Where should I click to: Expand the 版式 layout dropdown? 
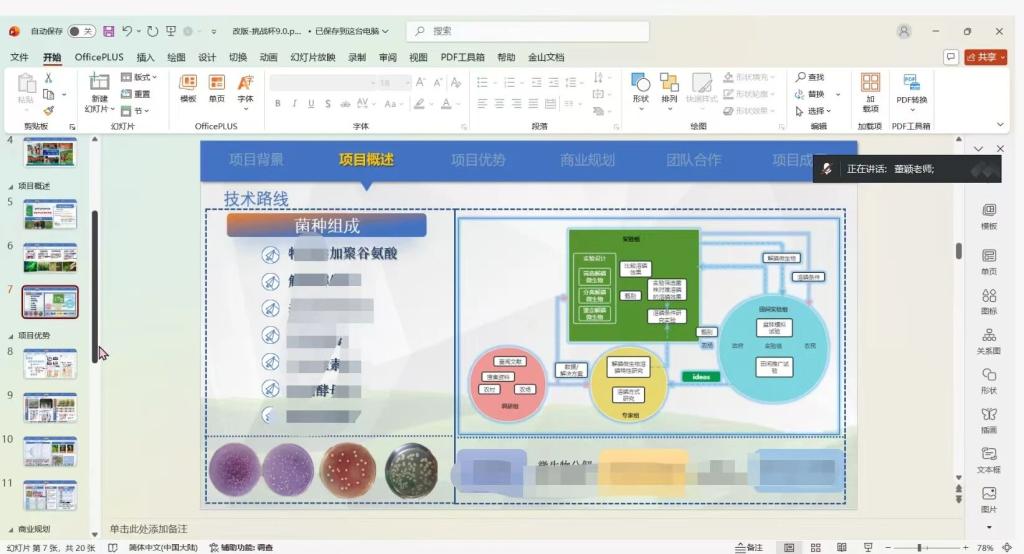(x=140, y=77)
